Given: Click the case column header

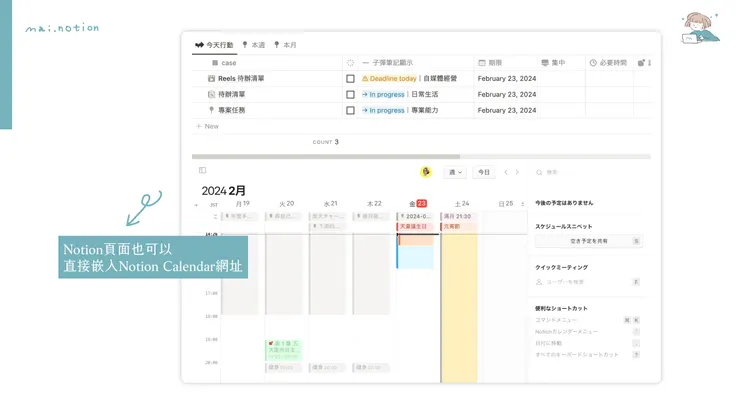Looking at the screenshot, I should pyautogui.click(x=224, y=63).
